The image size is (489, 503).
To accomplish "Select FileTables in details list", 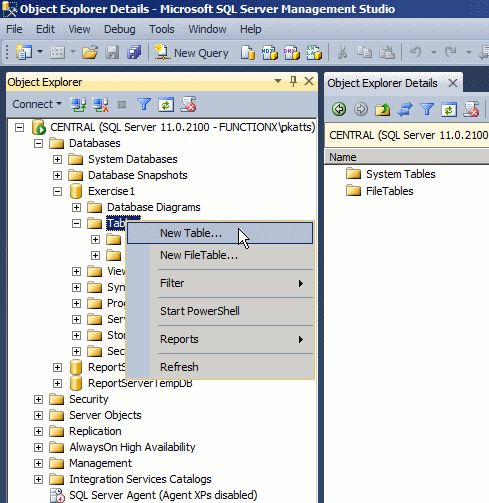I will coord(380,191).
